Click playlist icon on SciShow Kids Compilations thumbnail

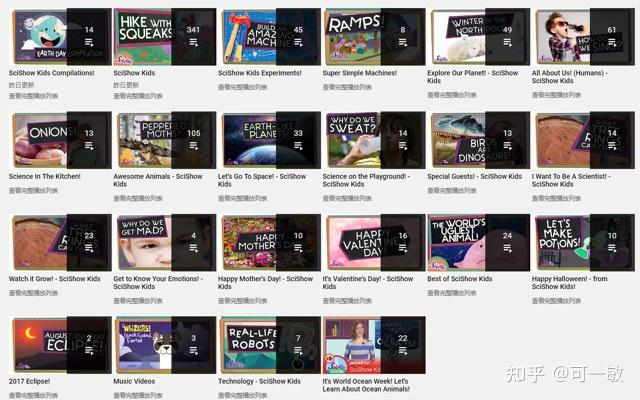pos(89,42)
